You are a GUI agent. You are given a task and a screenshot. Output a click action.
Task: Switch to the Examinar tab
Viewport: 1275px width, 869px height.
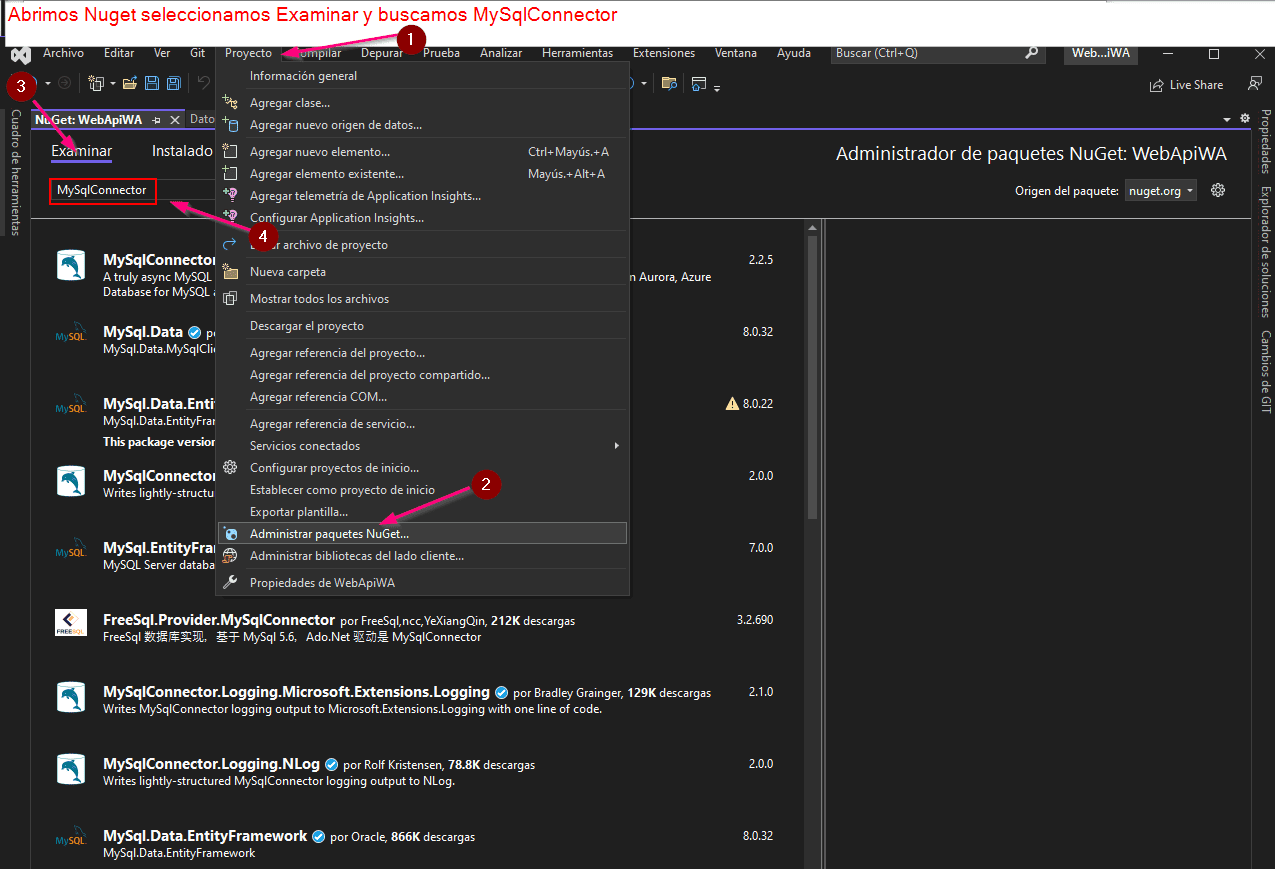(x=82, y=151)
